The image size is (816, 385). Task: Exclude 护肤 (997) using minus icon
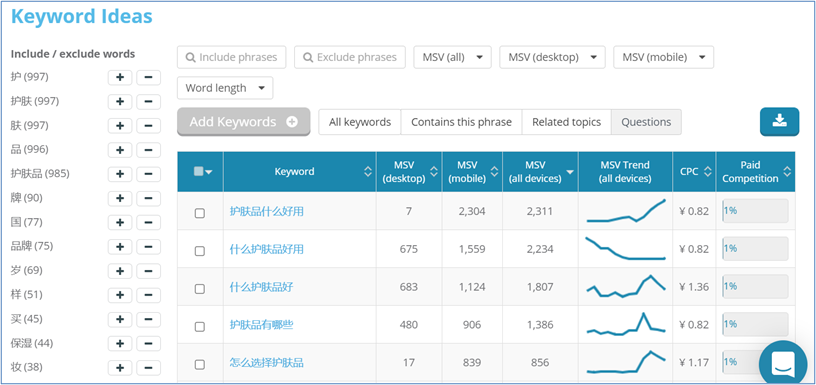[x=148, y=101]
